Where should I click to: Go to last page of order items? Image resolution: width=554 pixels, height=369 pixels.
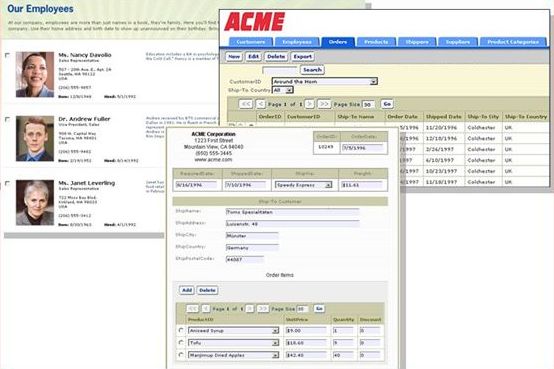click(x=263, y=309)
